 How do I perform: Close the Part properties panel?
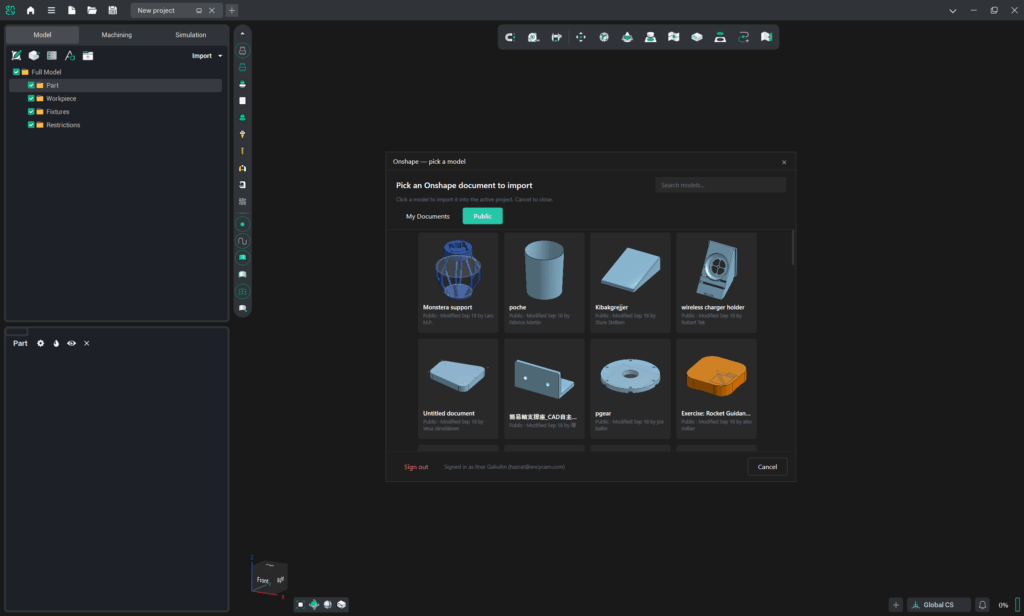87,343
